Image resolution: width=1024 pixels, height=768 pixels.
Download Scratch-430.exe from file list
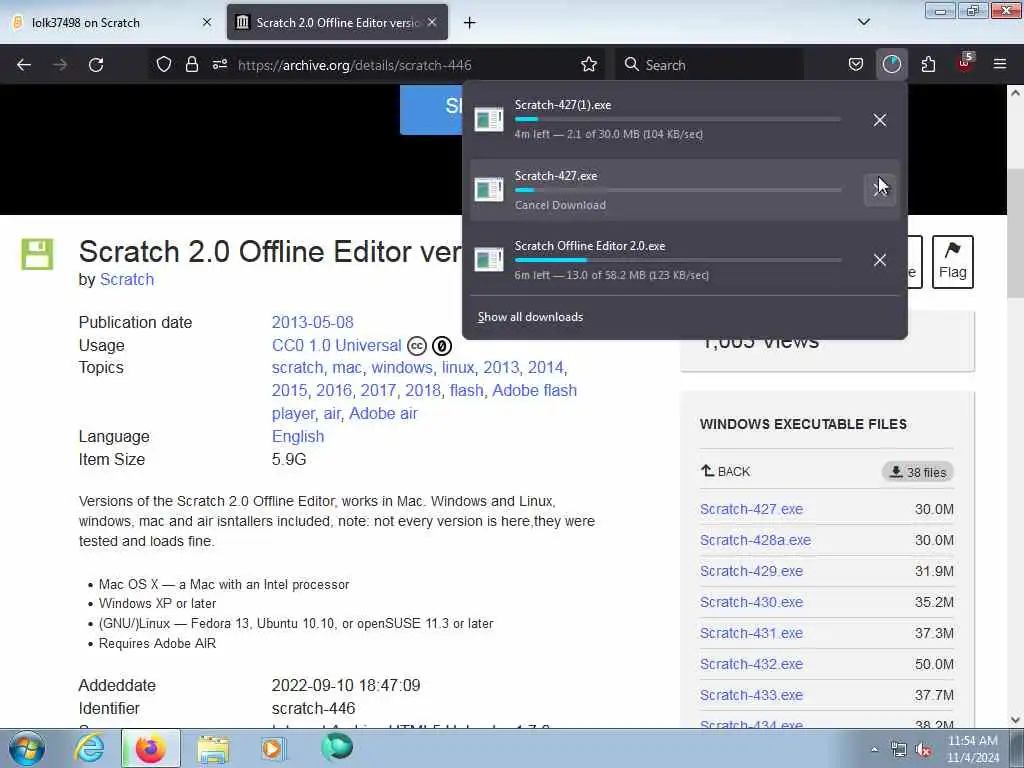coord(751,602)
